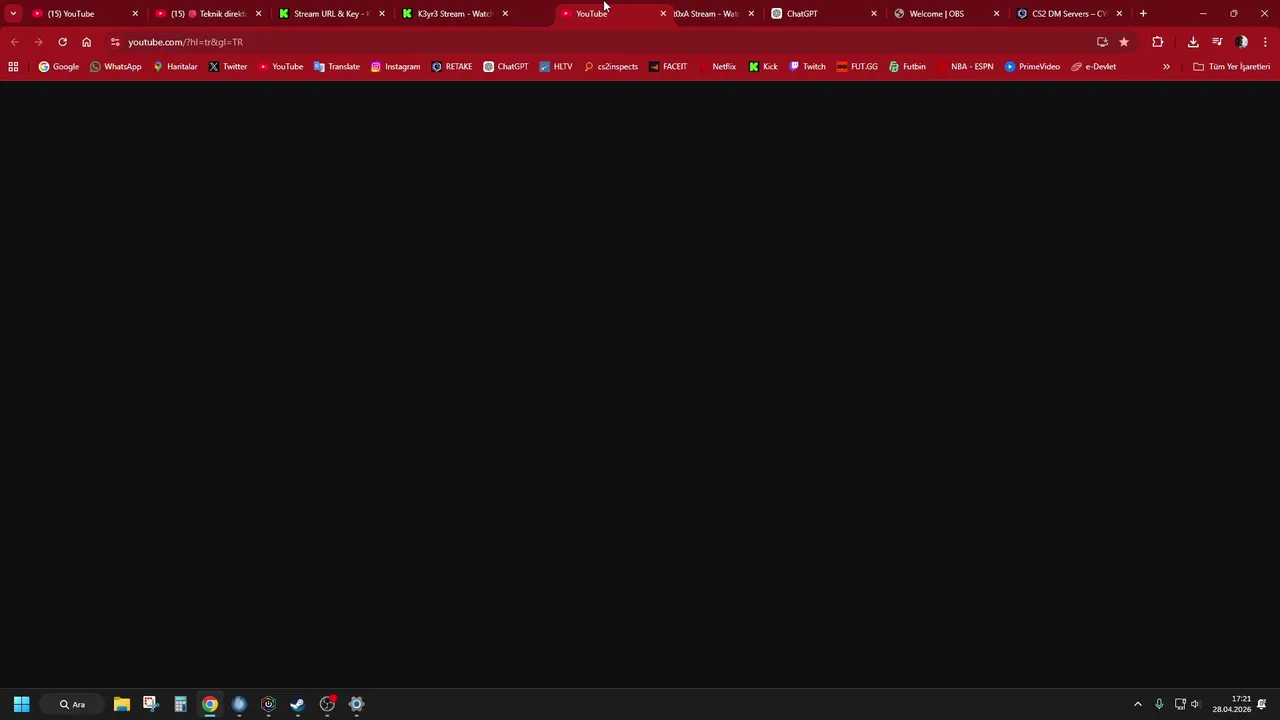This screenshot has width=1280, height=720.
Task: Click the taskbar Ara search box
Action: click(72, 704)
